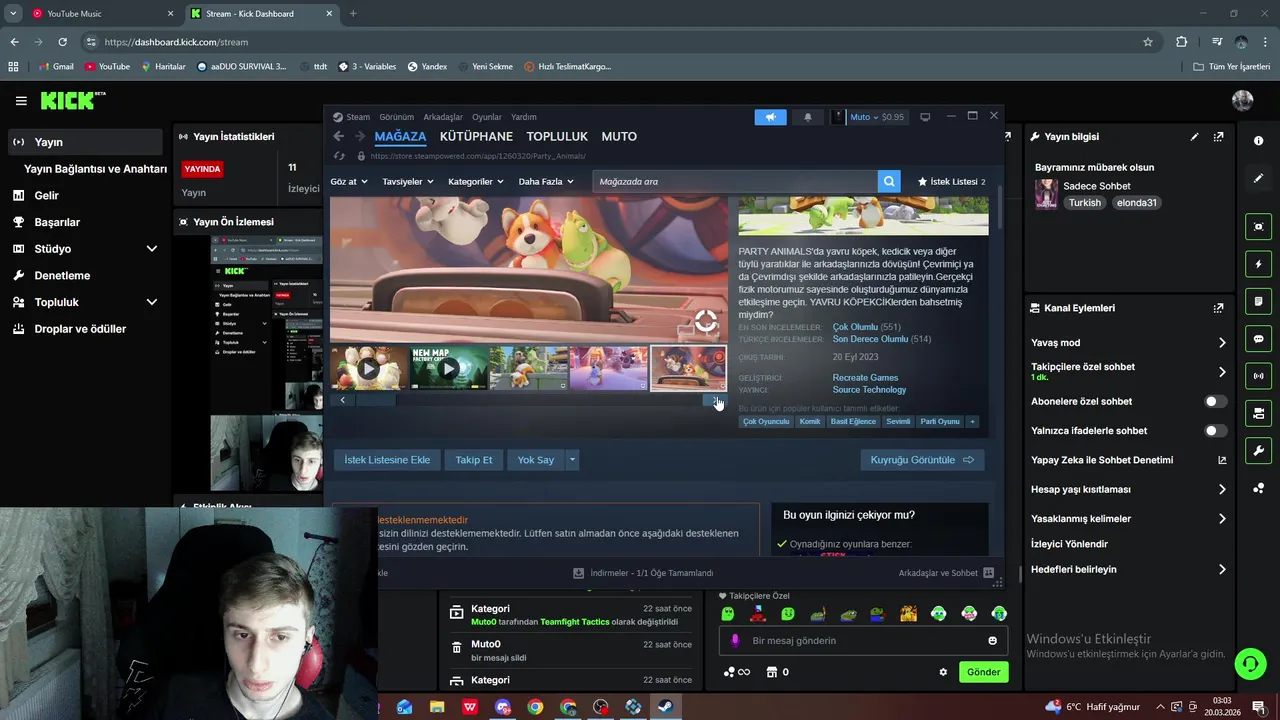
Task: Open the Kick profile avatar menu
Action: coord(1243,100)
